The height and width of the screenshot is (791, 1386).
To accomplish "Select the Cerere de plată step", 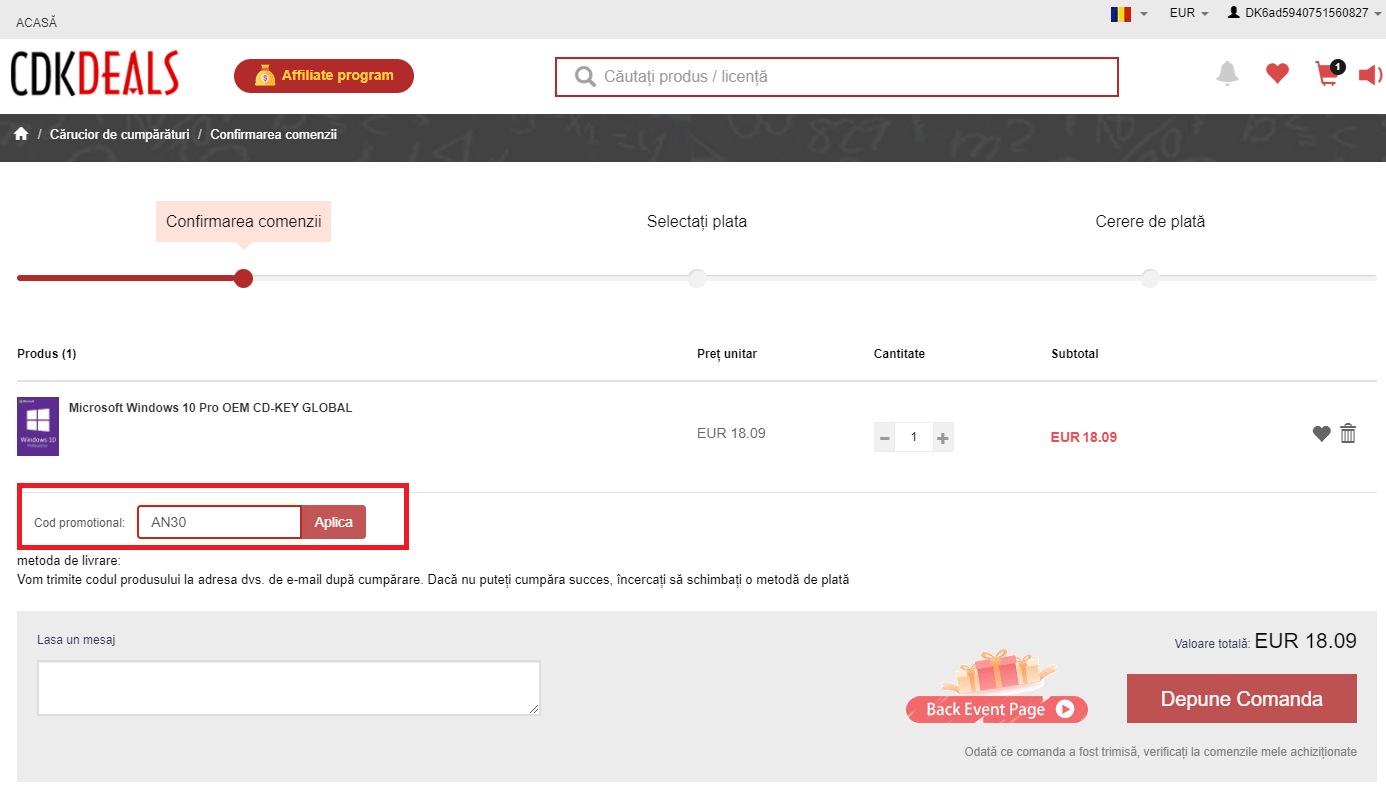I will [x=1150, y=221].
